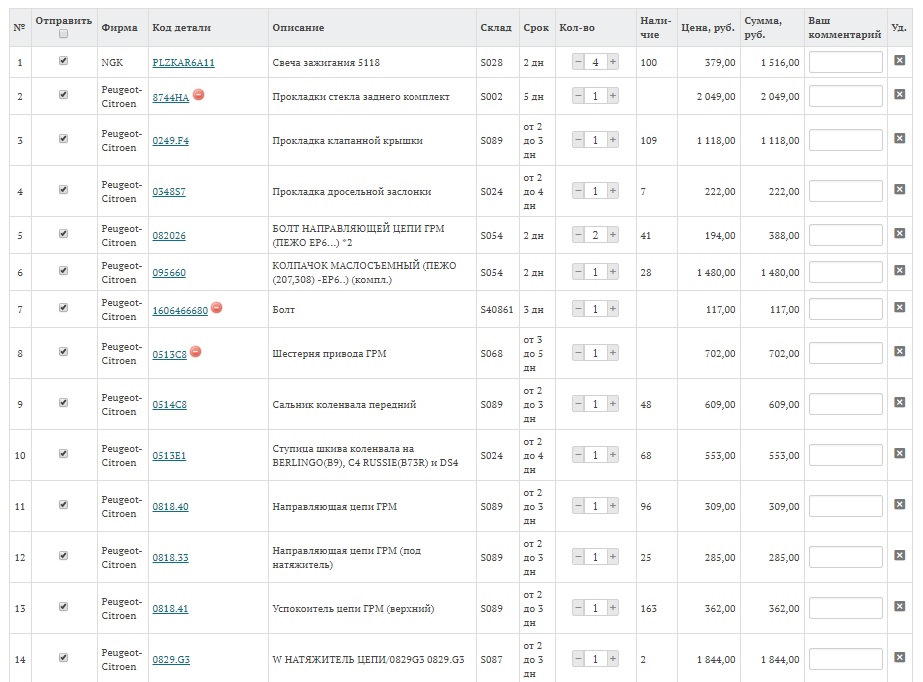
Task: Click red warning icon beside 0513C8
Action: (x=196, y=351)
